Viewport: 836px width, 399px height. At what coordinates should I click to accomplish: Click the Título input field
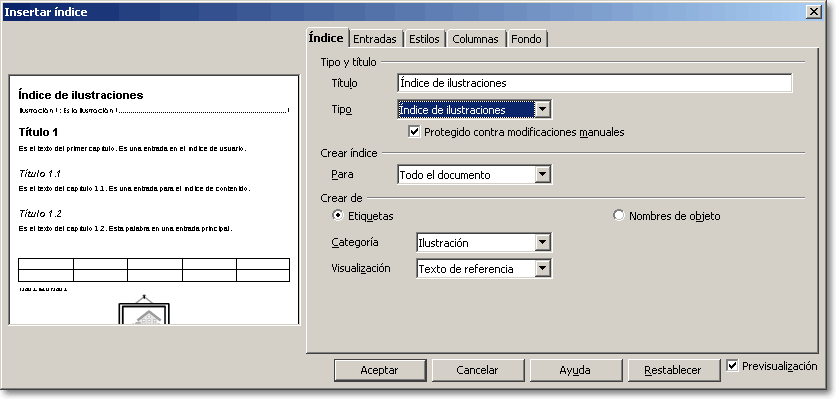click(x=594, y=83)
